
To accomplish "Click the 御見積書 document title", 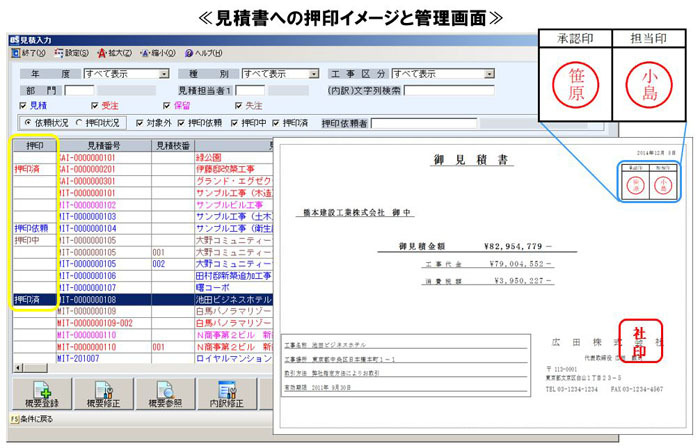I will 471,160.
